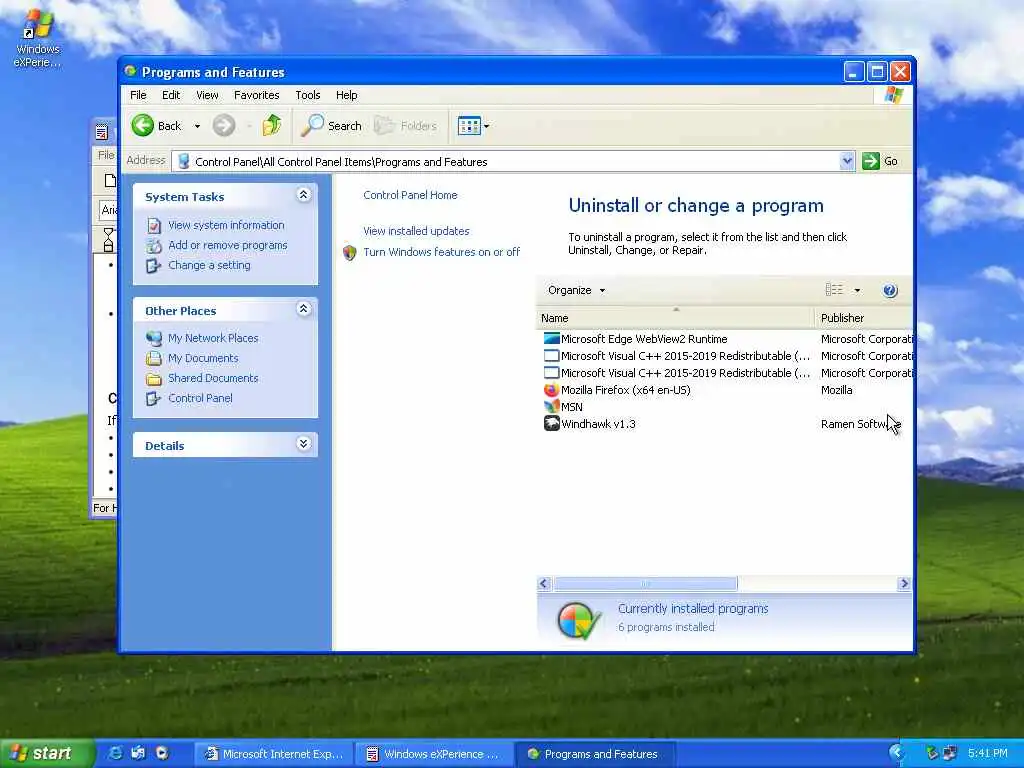1024x768 pixels.
Task: Click horizontal scrollbar right arrow
Action: [904, 584]
